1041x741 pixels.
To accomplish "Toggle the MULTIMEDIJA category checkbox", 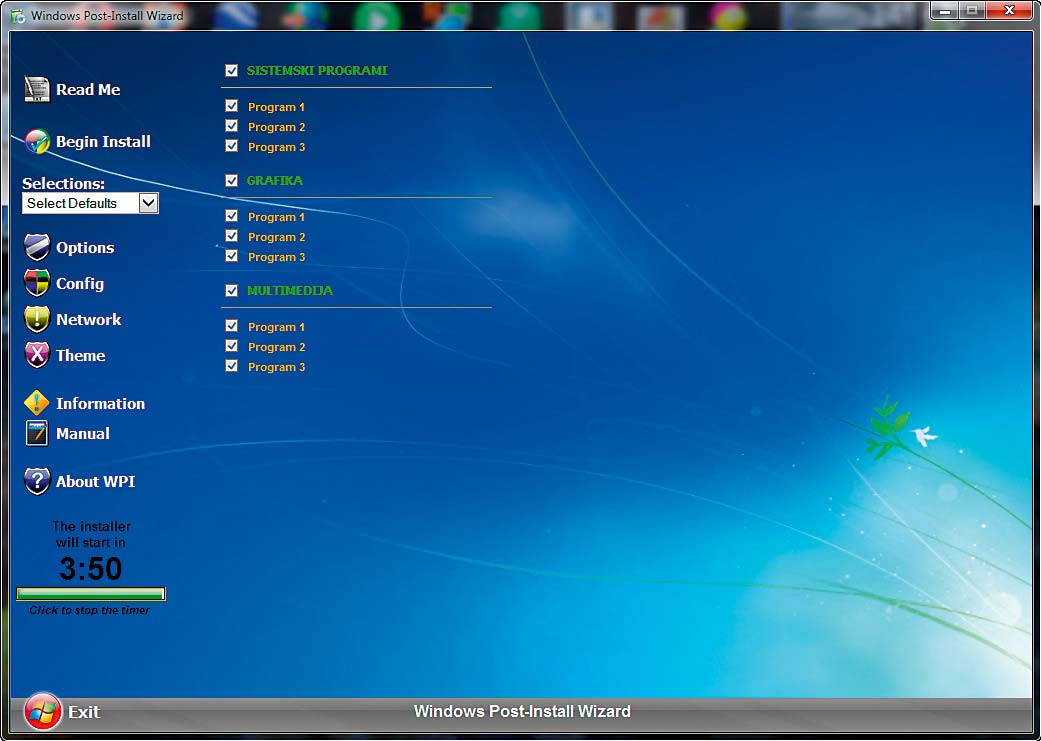I will click(x=231, y=291).
